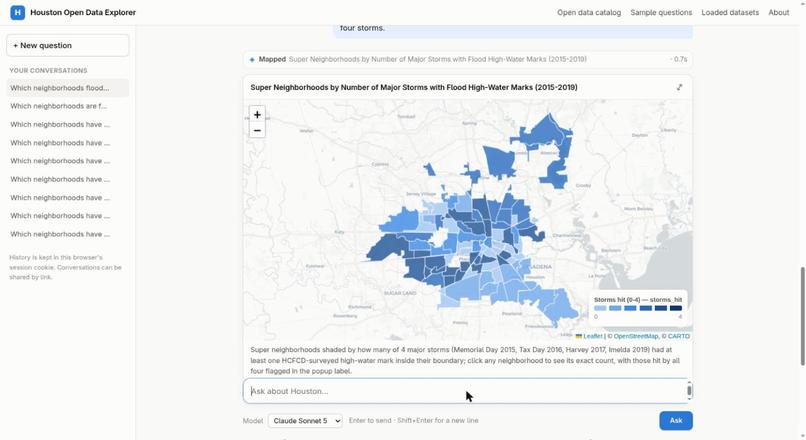Viewport: 806px width, 440px height.
Task: Open the last conversation in the sidebar list
Action: pos(67,234)
